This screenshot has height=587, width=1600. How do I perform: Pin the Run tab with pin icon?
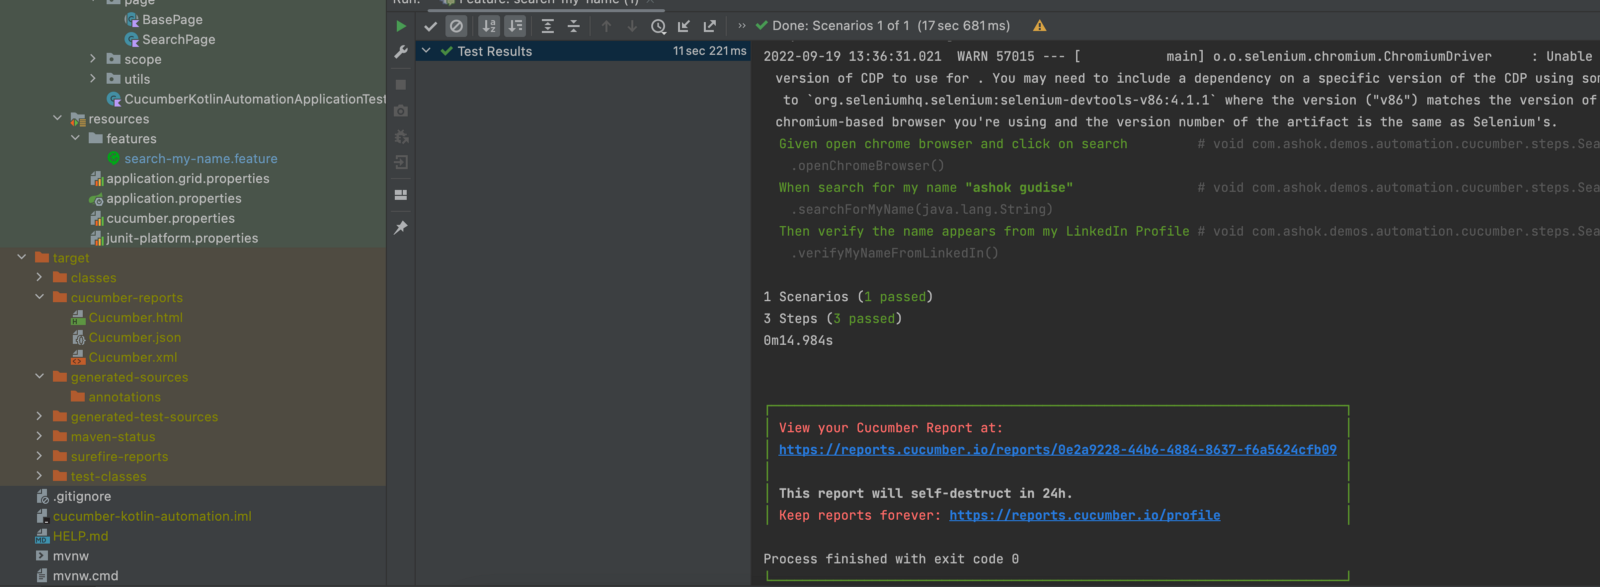pyautogui.click(x=401, y=228)
